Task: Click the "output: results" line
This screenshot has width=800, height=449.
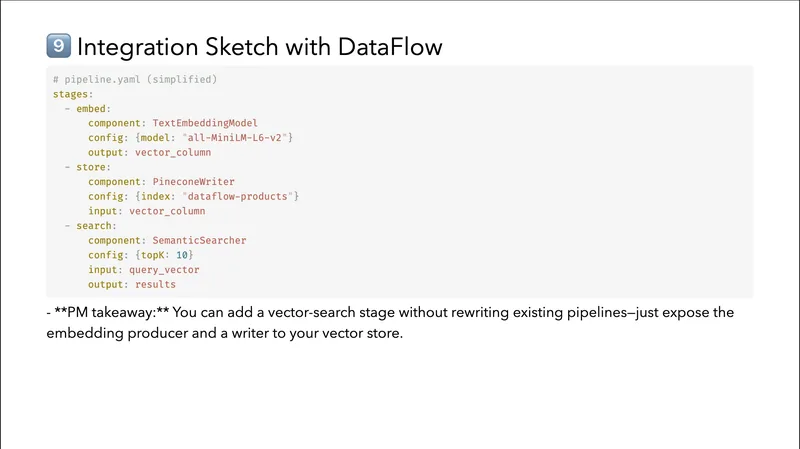Action: [132, 284]
